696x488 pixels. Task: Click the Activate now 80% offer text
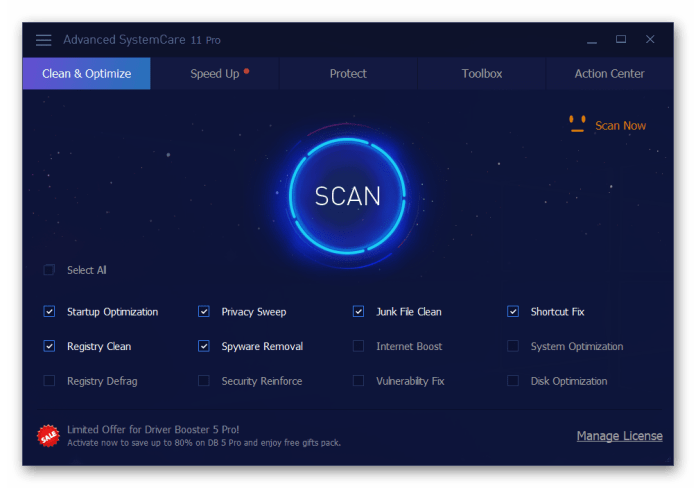tap(204, 443)
